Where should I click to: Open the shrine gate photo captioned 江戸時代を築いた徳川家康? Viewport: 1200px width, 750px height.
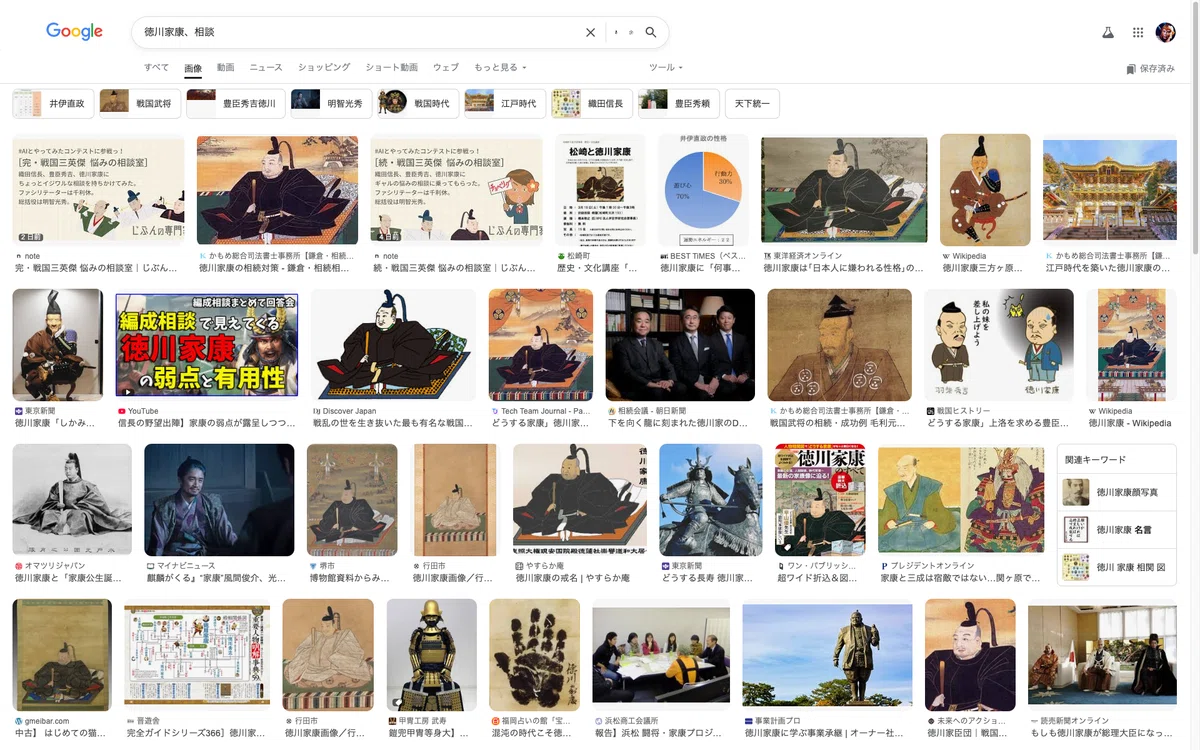click(x=1110, y=190)
